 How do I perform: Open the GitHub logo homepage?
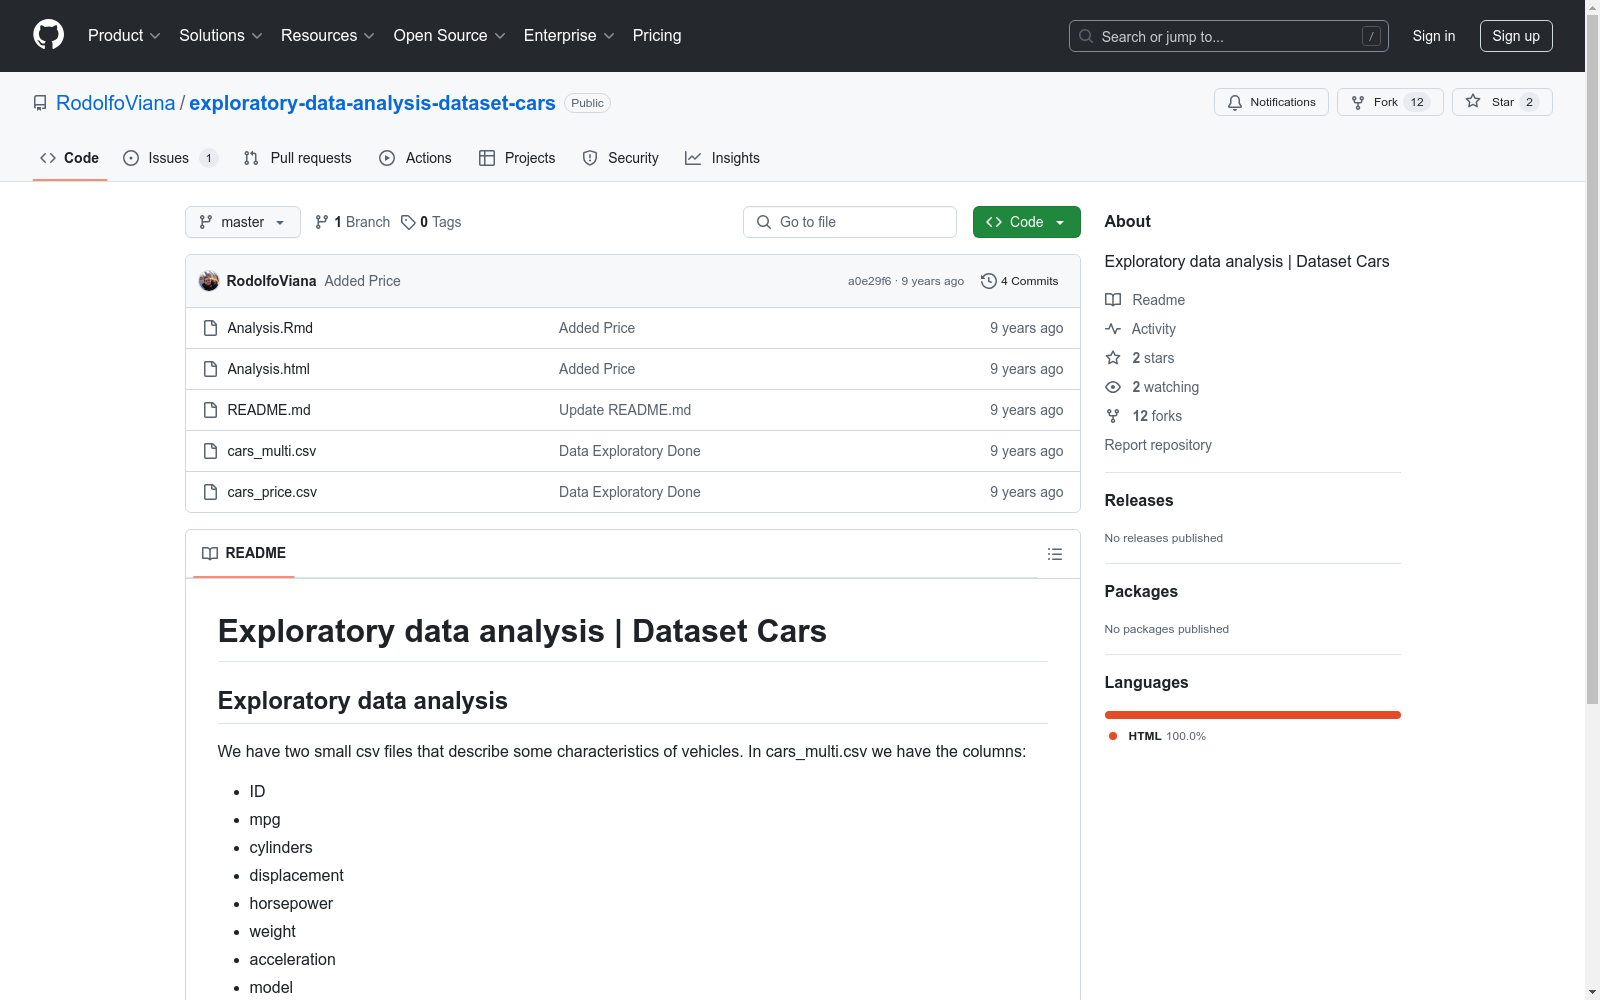(x=48, y=35)
